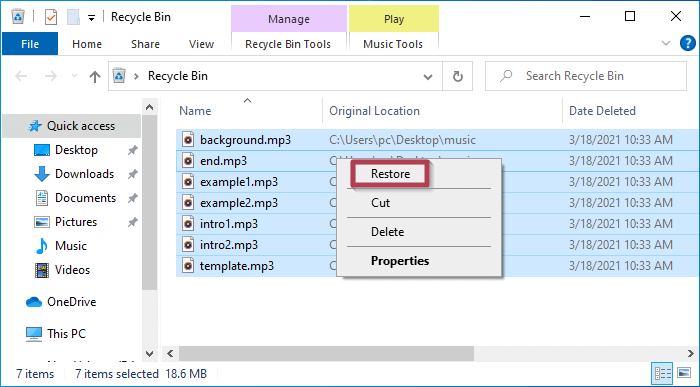Open the Music Tools tab
The height and width of the screenshot is (387, 700).
click(393, 44)
